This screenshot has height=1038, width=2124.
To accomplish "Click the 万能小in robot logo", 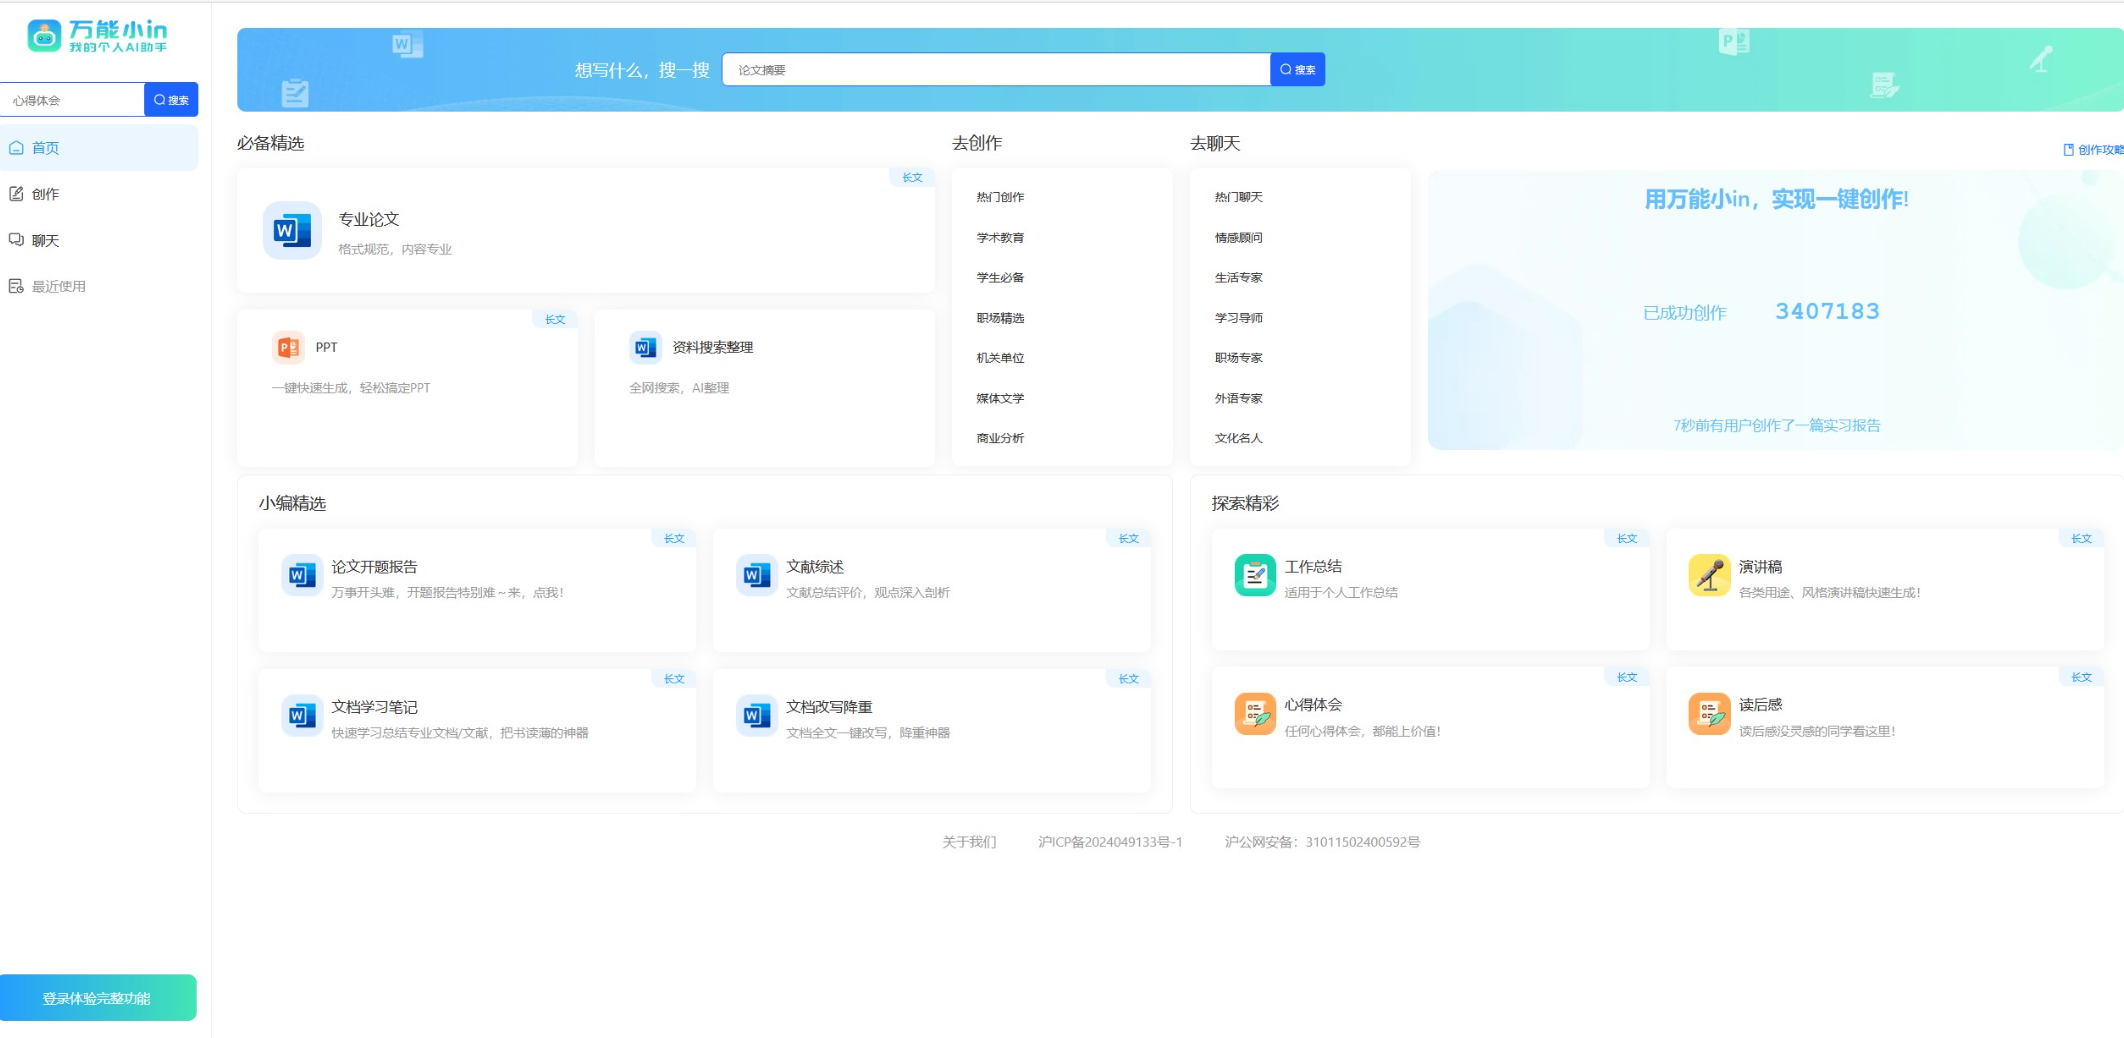I will (44, 36).
